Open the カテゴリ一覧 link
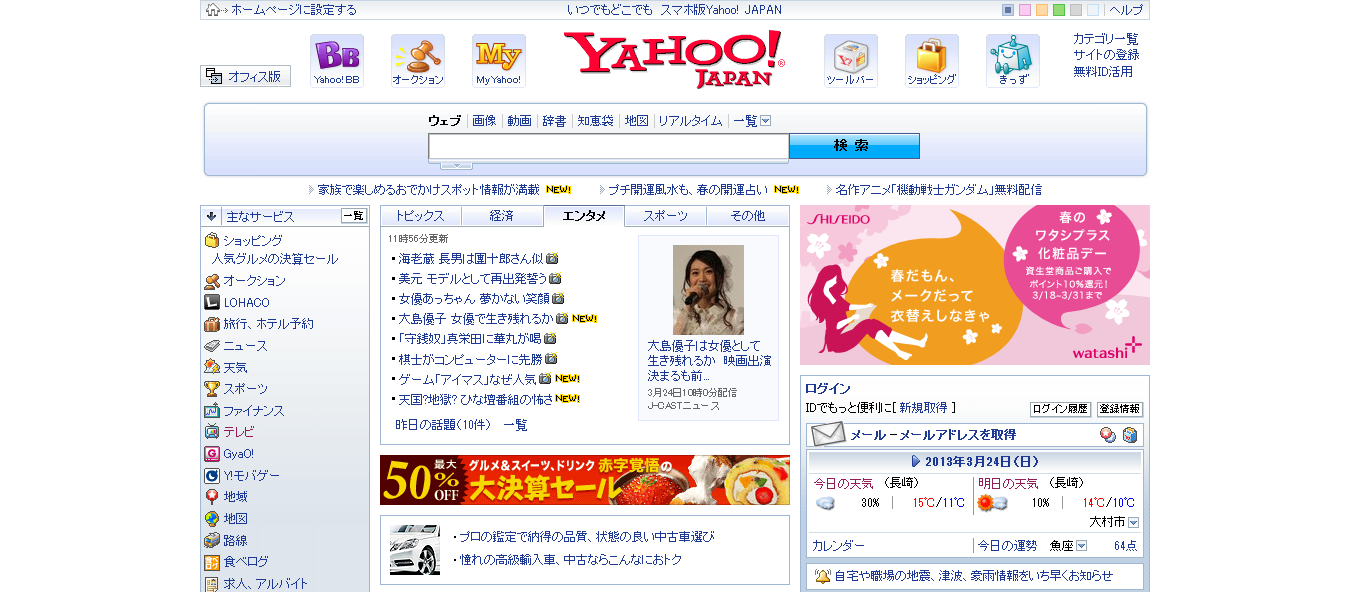The image size is (1349, 592). [1106, 39]
